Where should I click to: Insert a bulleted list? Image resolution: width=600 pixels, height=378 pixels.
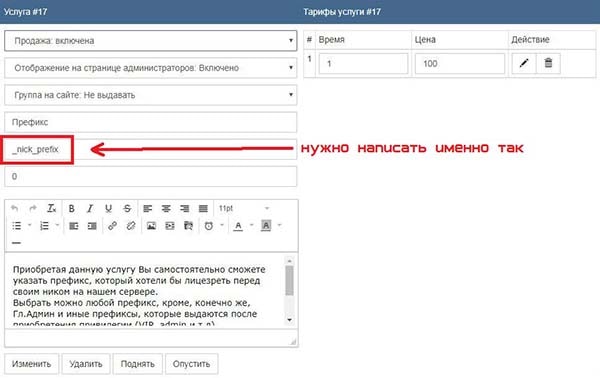[16, 226]
